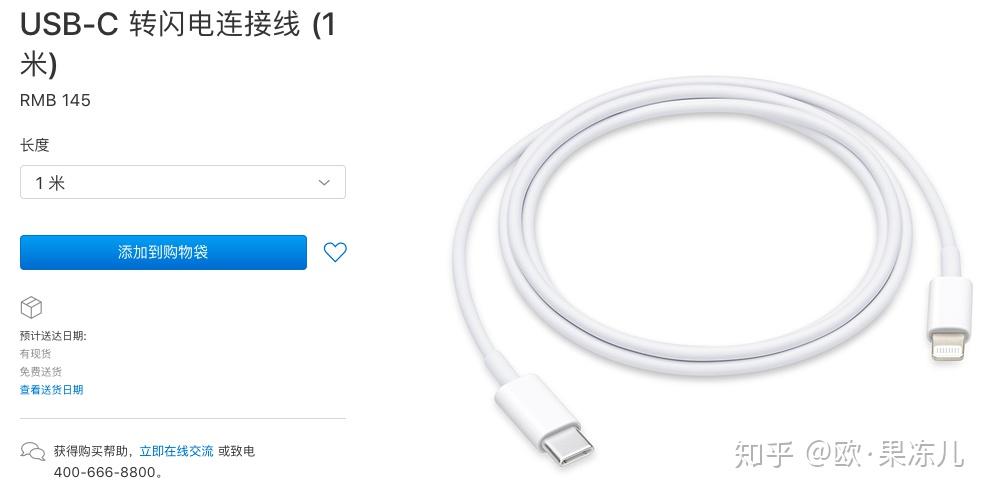This screenshot has width=989, height=494.
Task: Click the Lightning connector in product photo
Action: pos(946,319)
